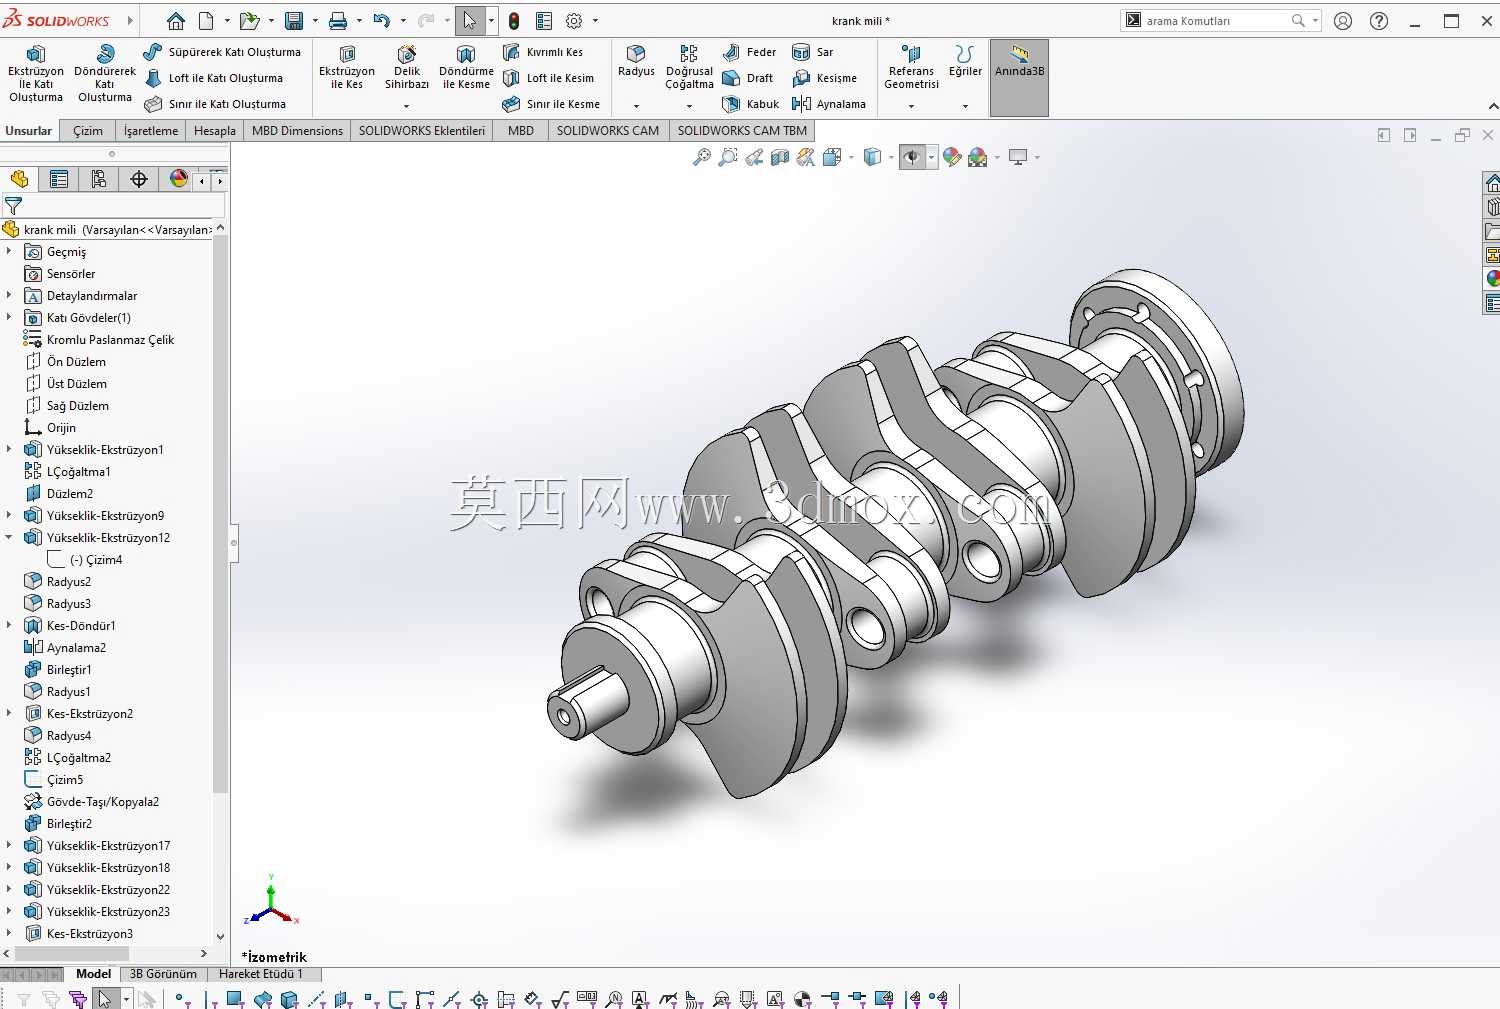Open the Hesapla tab
The height and width of the screenshot is (1009, 1500).
coord(215,131)
